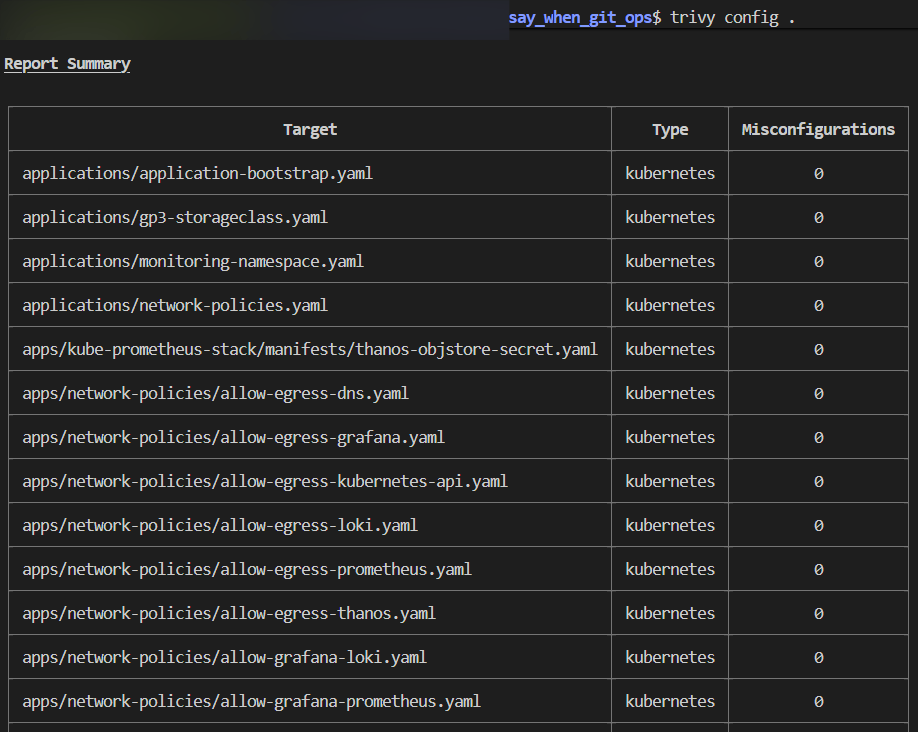Click misconfiguration count for allow-egress-thanos.yaml

coord(818,613)
